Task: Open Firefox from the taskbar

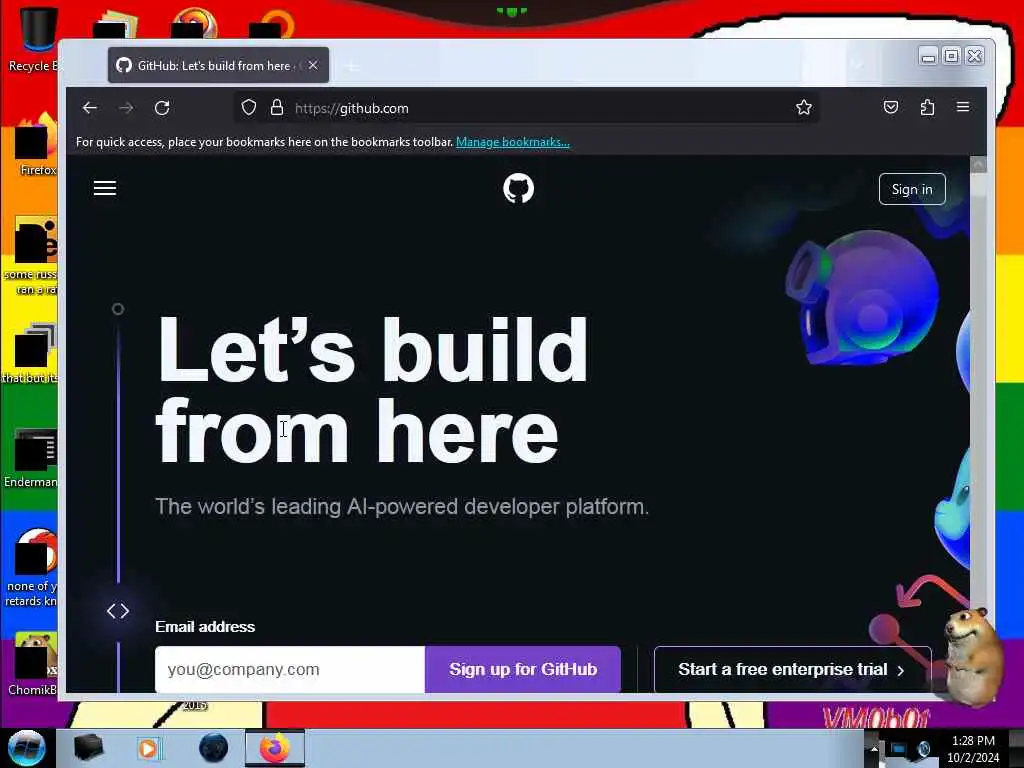Action: pos(275,748)
